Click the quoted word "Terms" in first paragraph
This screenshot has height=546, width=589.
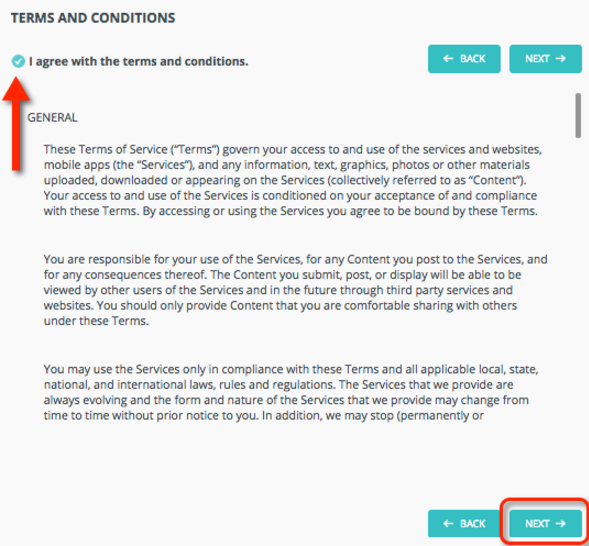pos(195,149)
